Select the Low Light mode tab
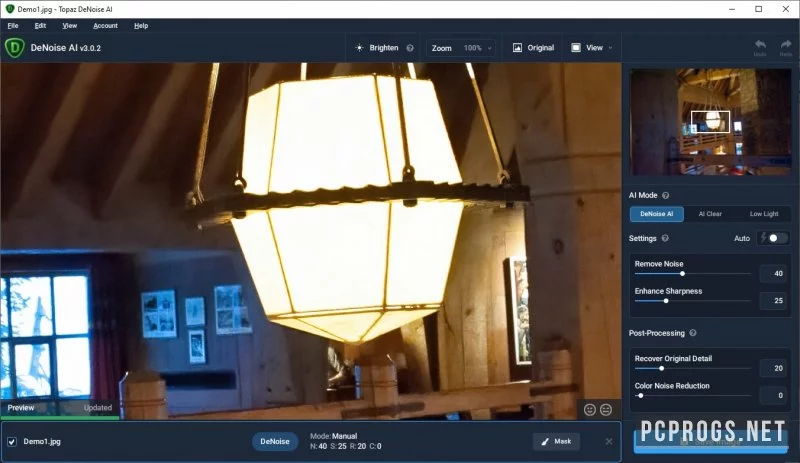The image size is (800, 463). 764,214
